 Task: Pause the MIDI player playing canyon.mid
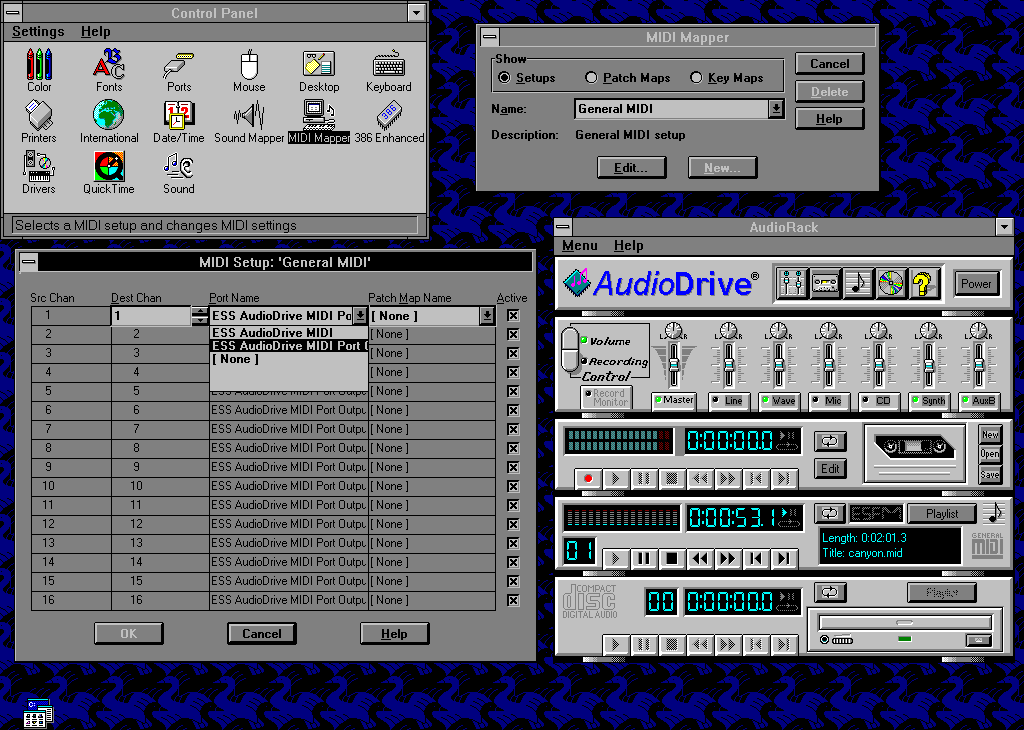(x=643, y=558)
